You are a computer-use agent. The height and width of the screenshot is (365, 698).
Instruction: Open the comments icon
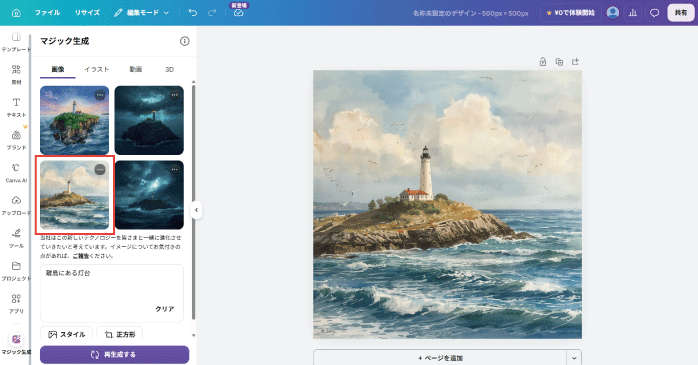click(x=654, y=13)
